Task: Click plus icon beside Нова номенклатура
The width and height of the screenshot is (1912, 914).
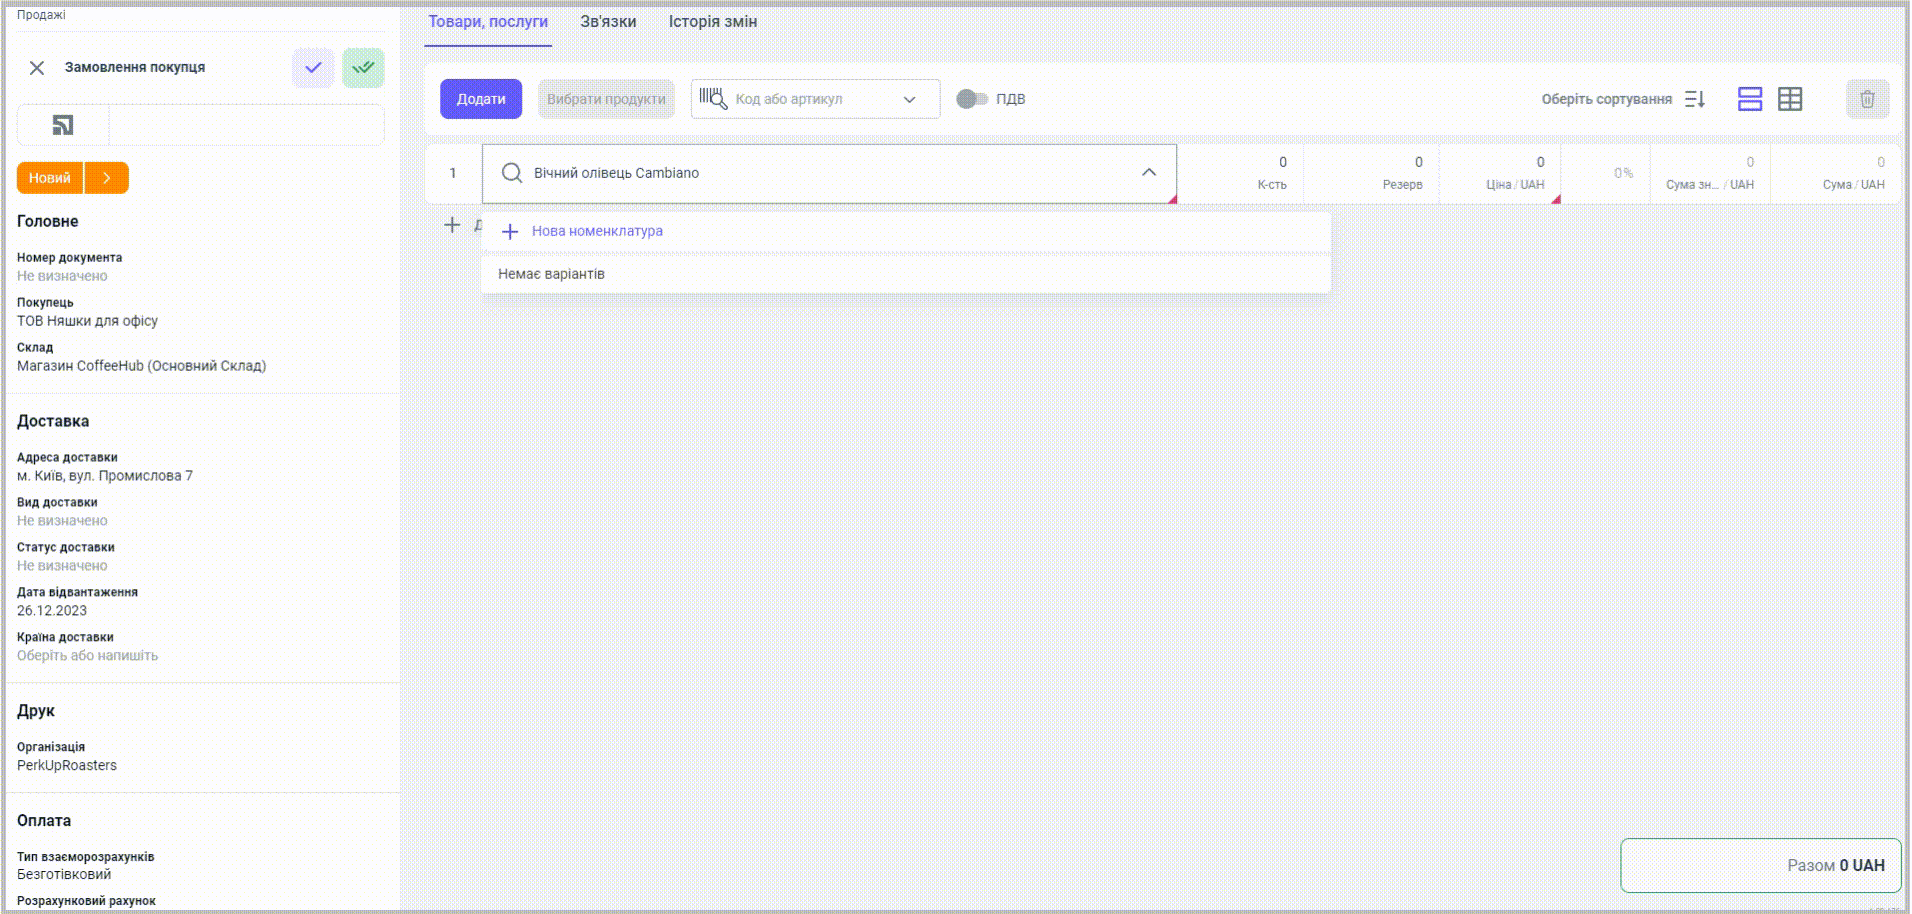Action: [x=510, y=231]
